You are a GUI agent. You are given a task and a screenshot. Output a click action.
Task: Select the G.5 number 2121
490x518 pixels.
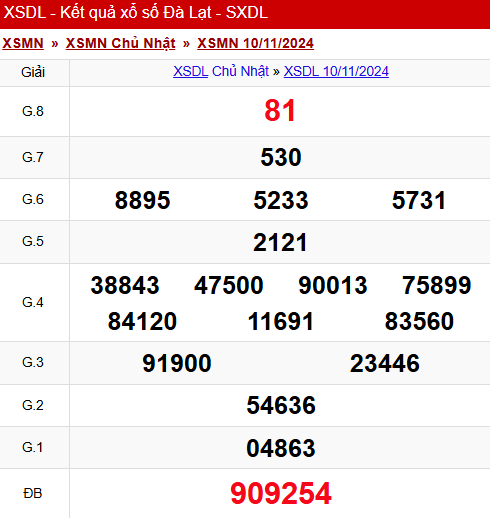(280, 242)
